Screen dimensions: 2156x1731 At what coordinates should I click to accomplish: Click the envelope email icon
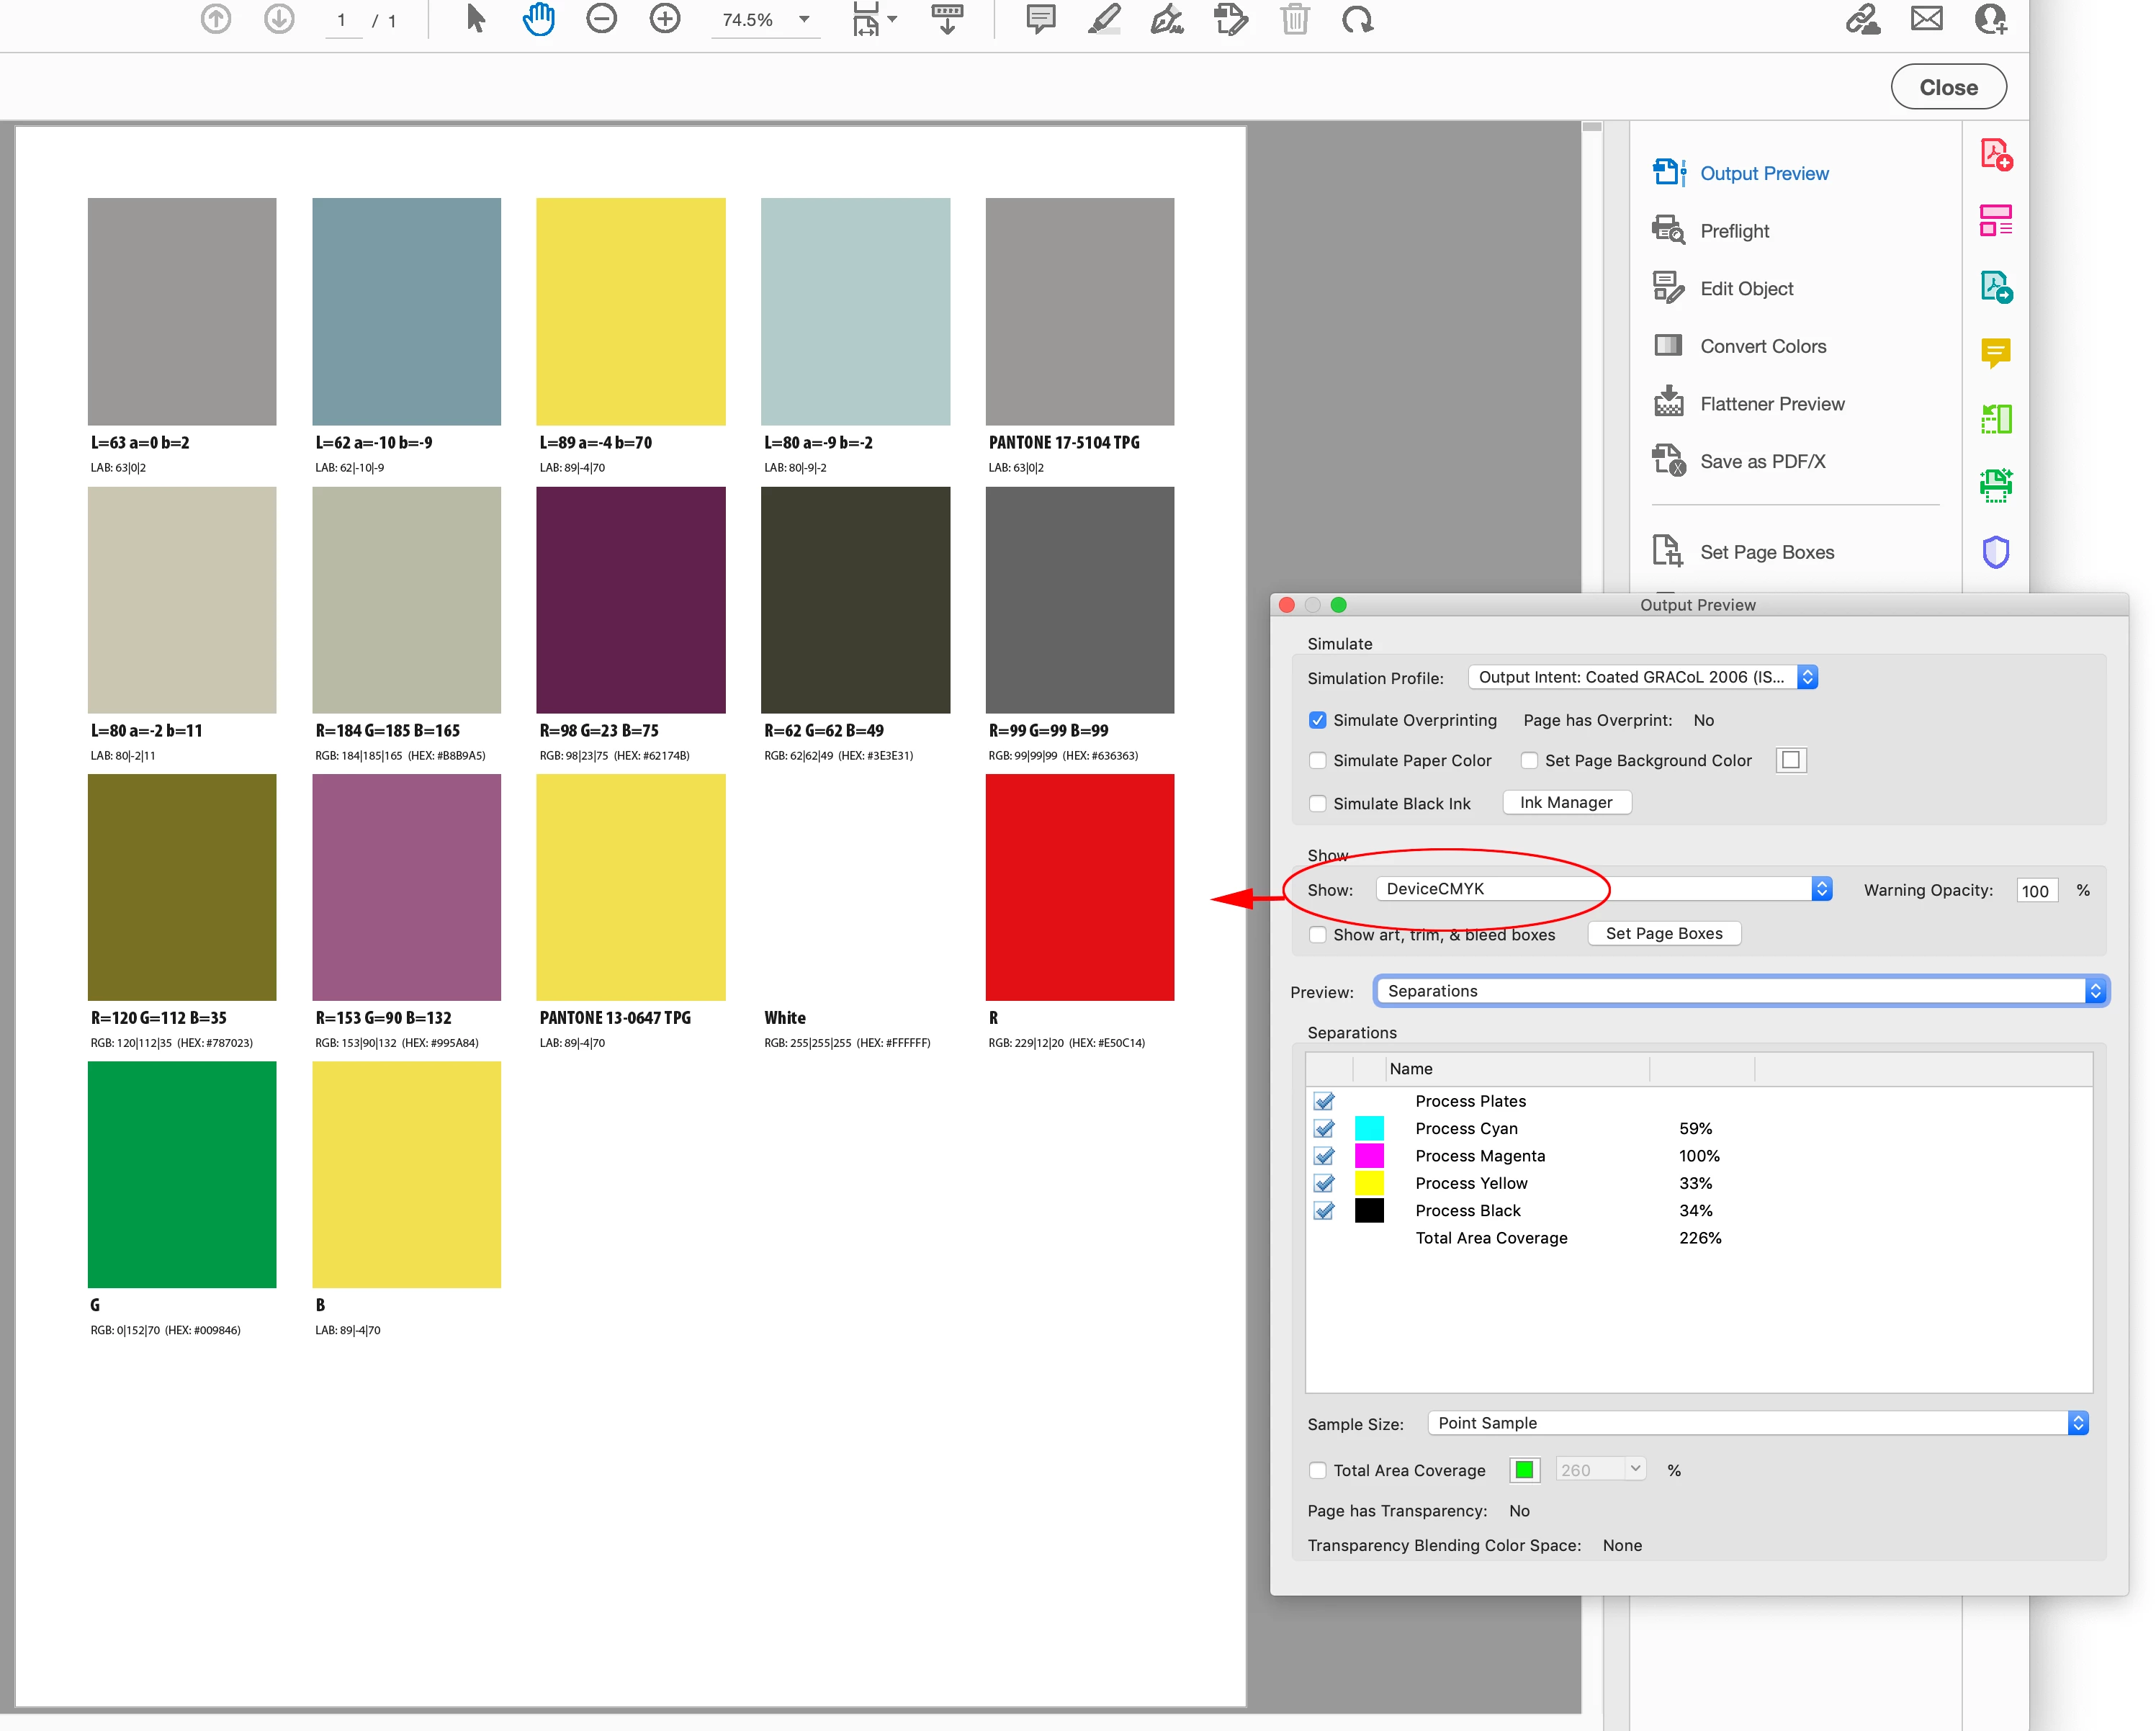coord(1926,19)
